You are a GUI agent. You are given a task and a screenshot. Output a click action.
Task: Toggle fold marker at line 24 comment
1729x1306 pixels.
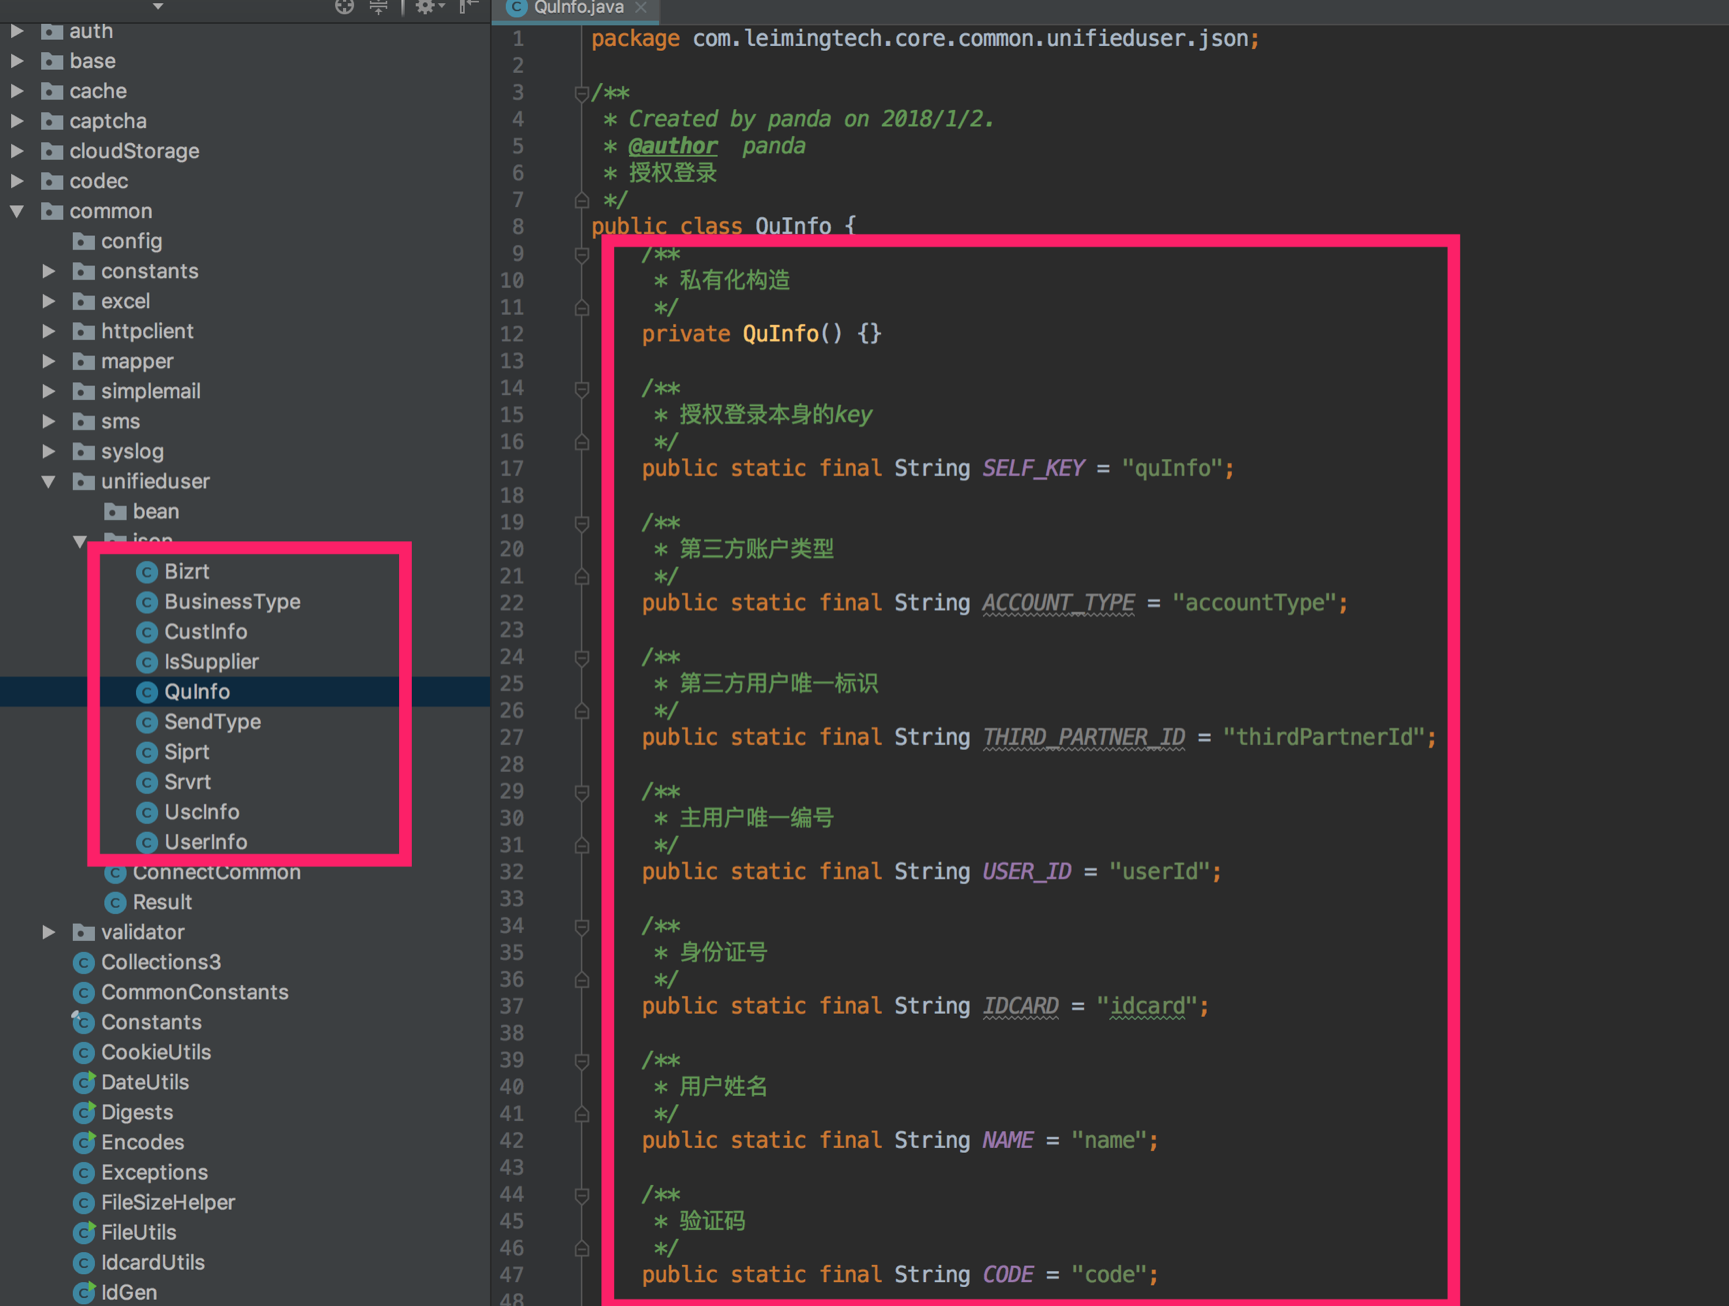[x=582, y=657]
